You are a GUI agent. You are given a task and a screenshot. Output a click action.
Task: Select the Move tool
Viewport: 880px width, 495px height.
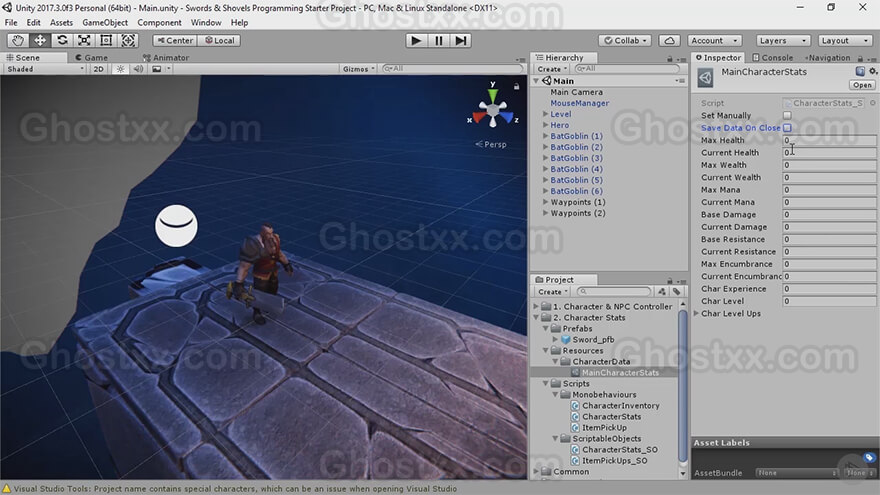(40, 40)
